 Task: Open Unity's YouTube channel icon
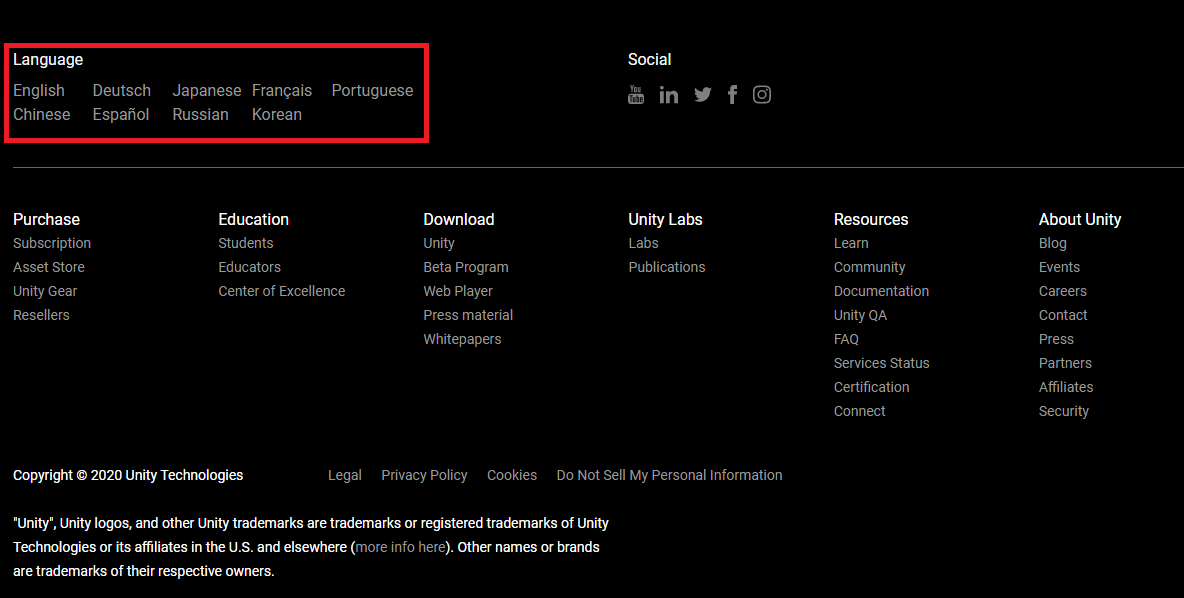click(636, 94)
